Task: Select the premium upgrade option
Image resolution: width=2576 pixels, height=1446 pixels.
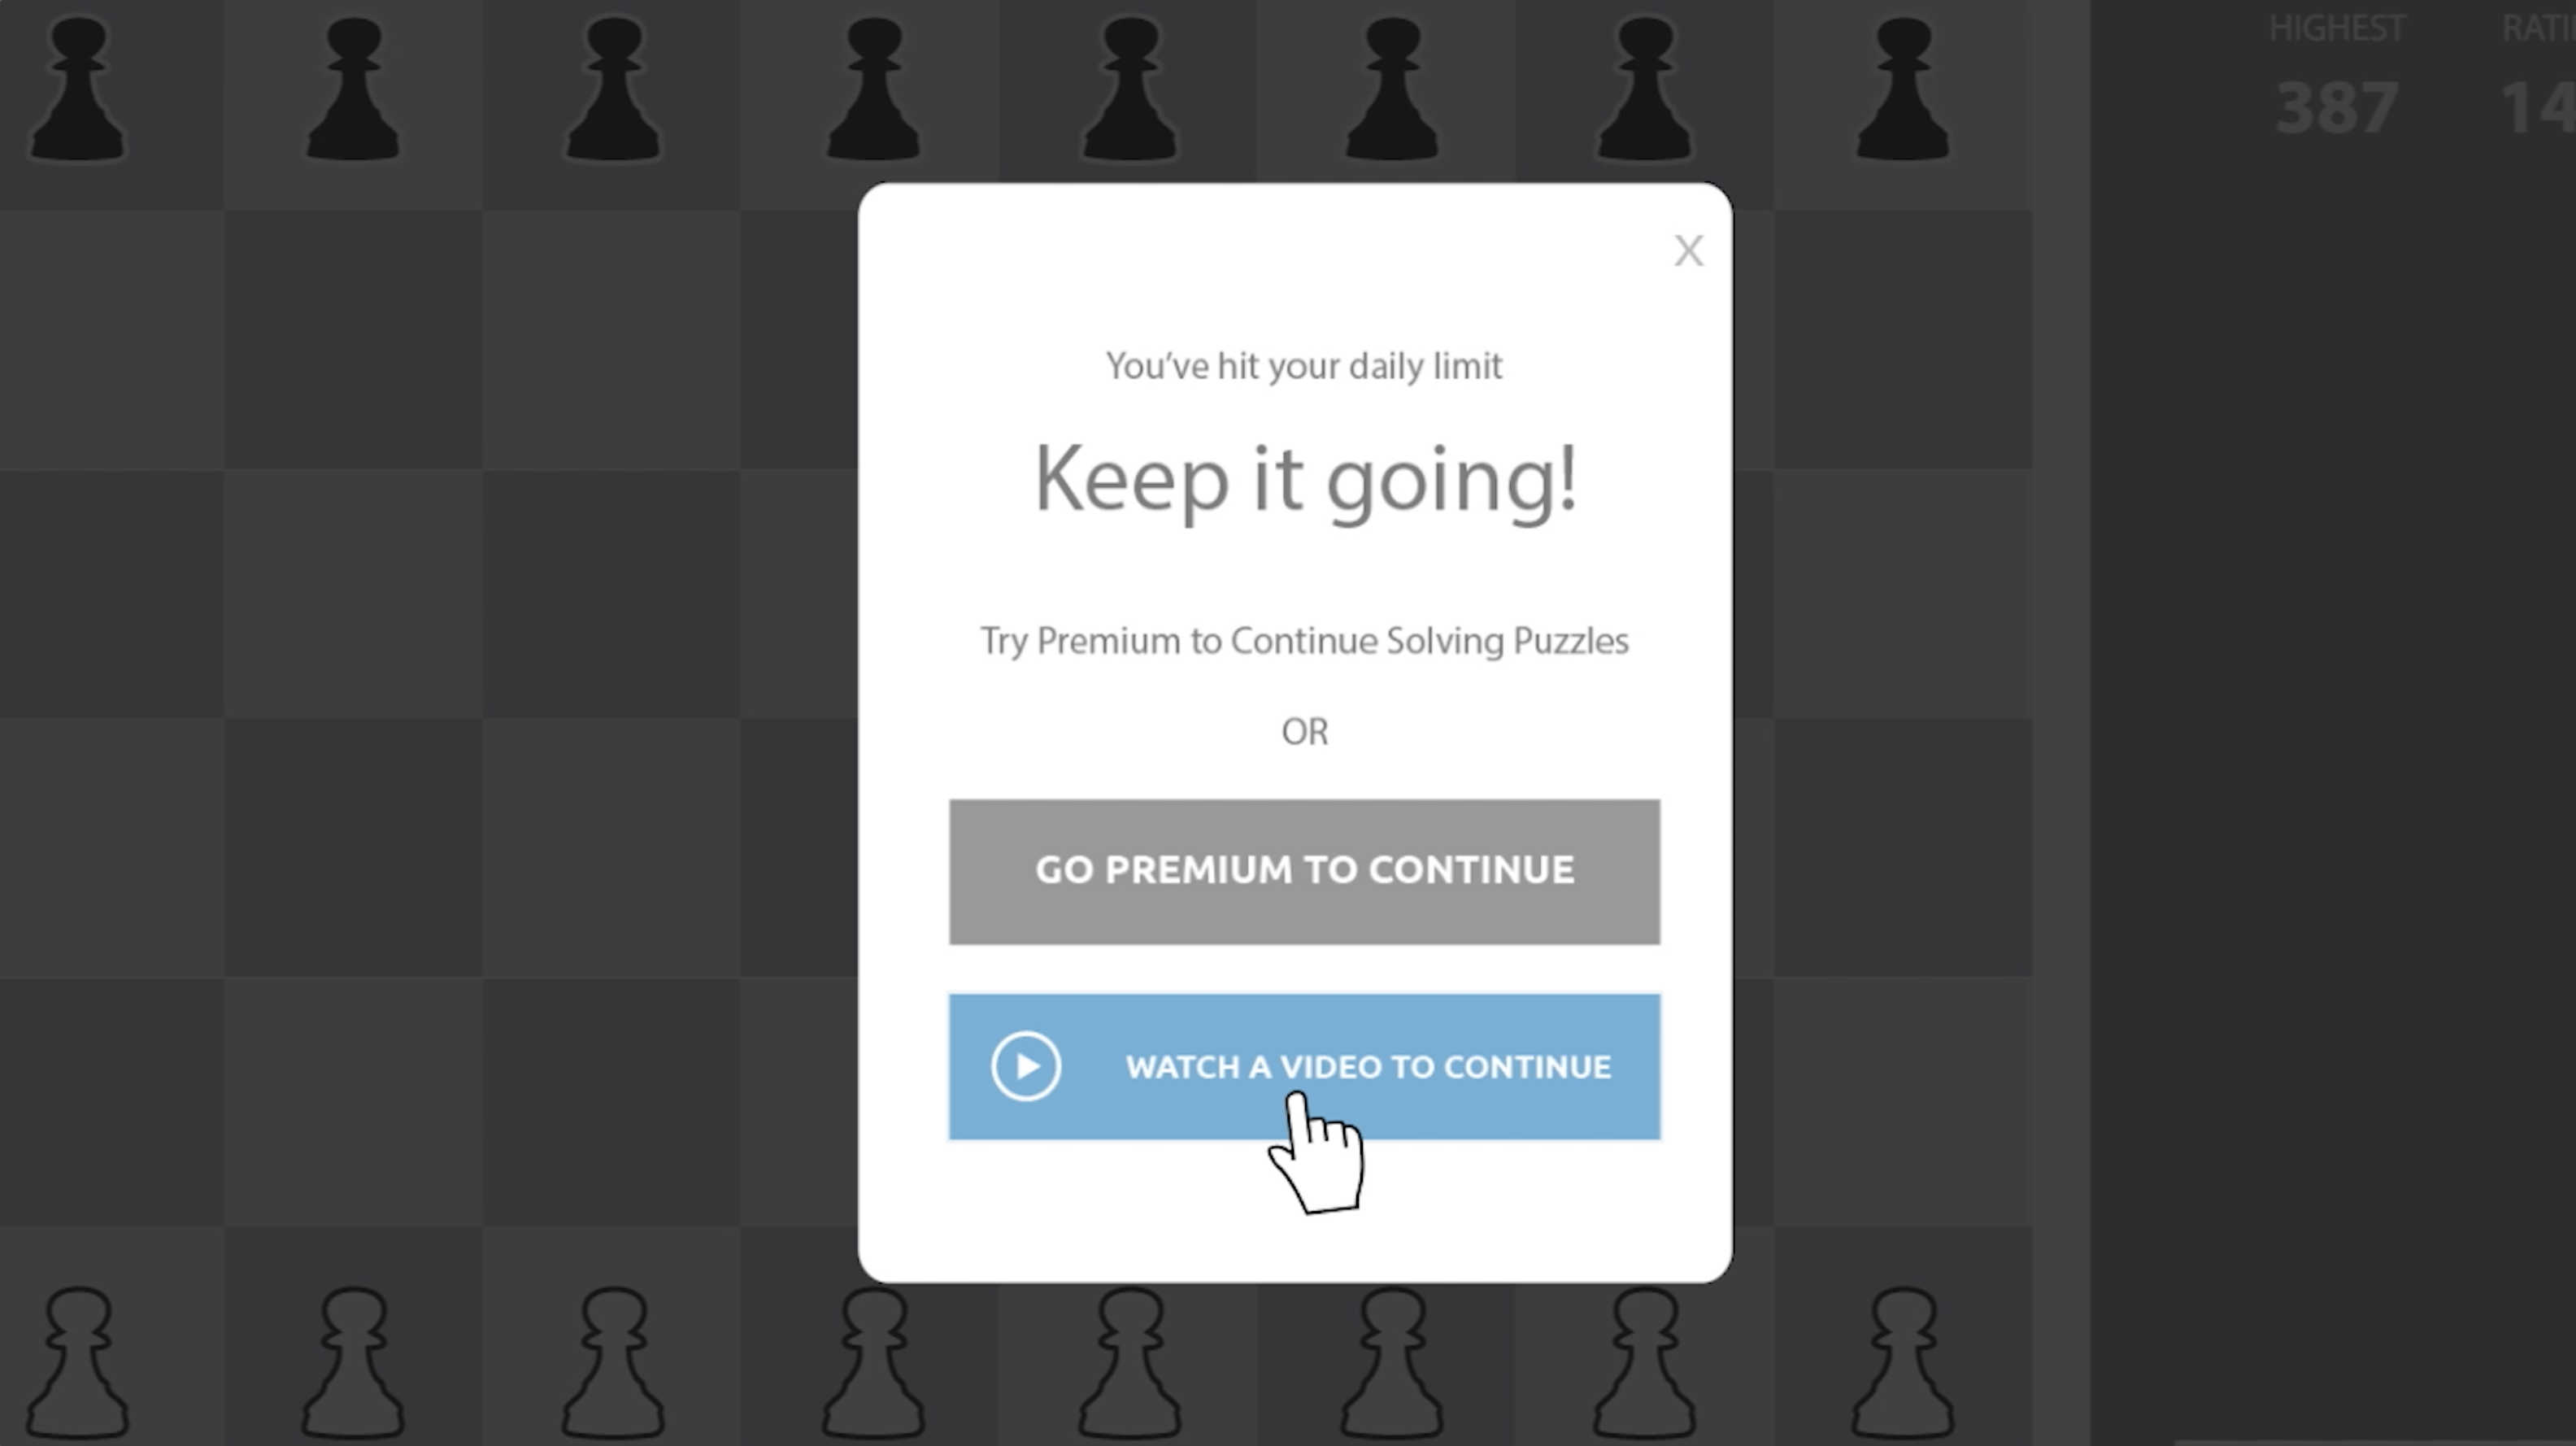Action: coord(1304,869)
